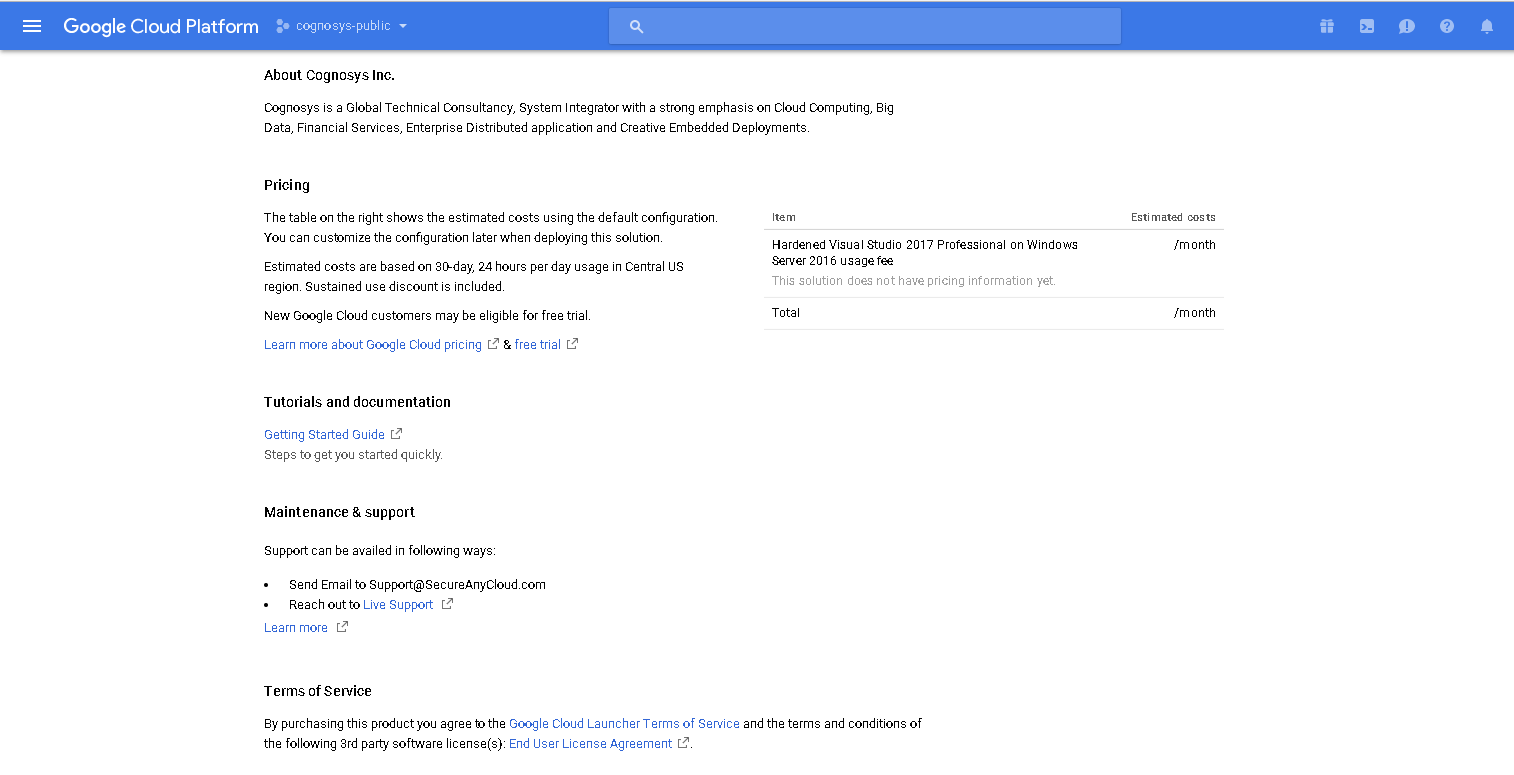
Task: Click the 'Estimated costs' column header
Action: point(1173,217)
